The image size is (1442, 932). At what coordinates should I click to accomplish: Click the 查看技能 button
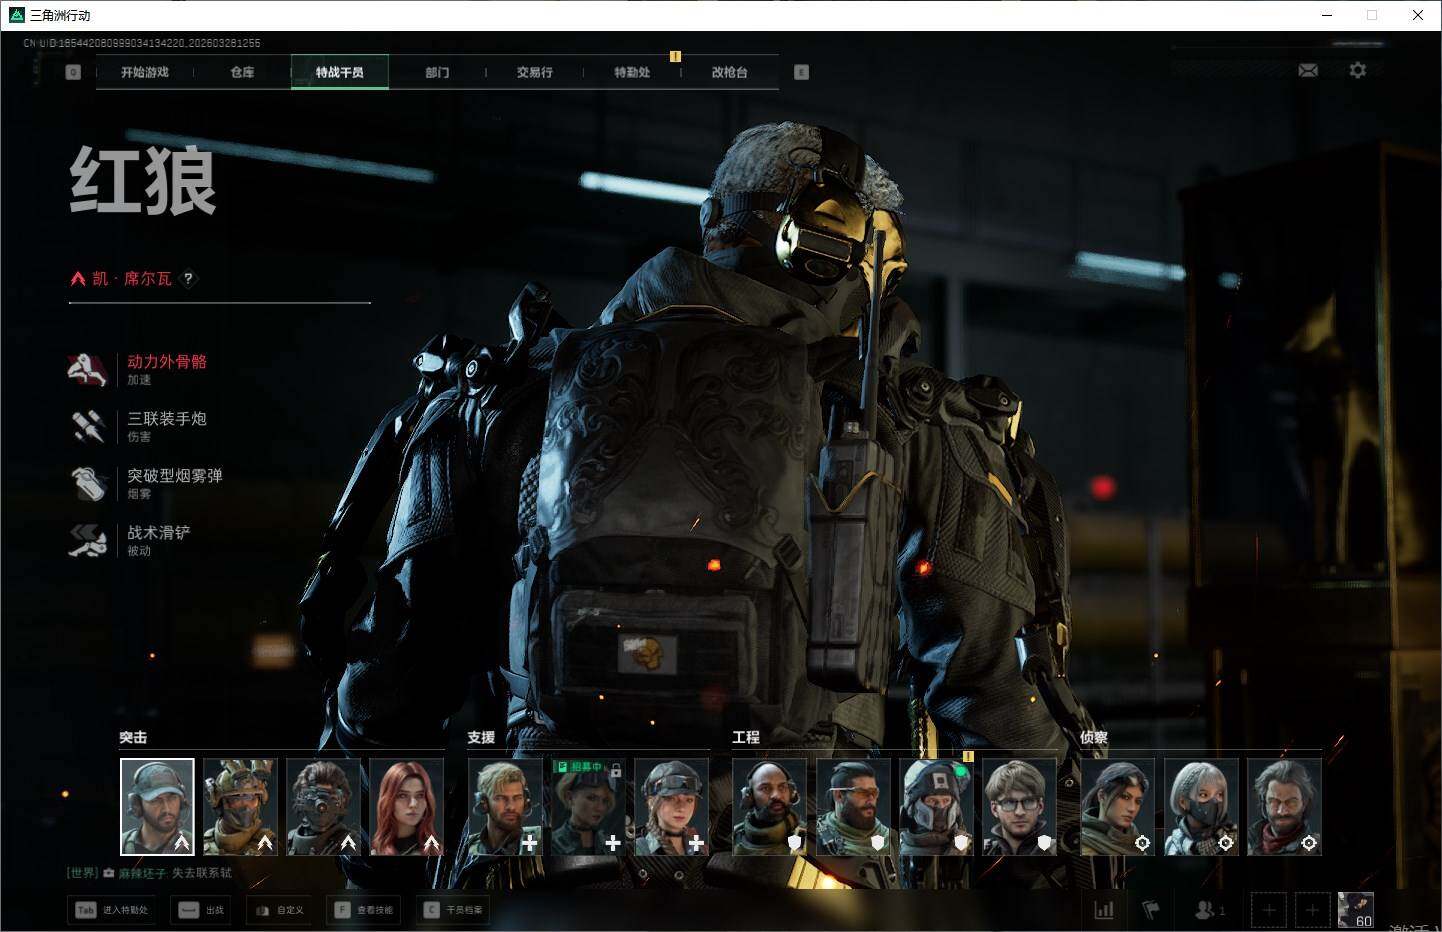click(x=365, y=910)
